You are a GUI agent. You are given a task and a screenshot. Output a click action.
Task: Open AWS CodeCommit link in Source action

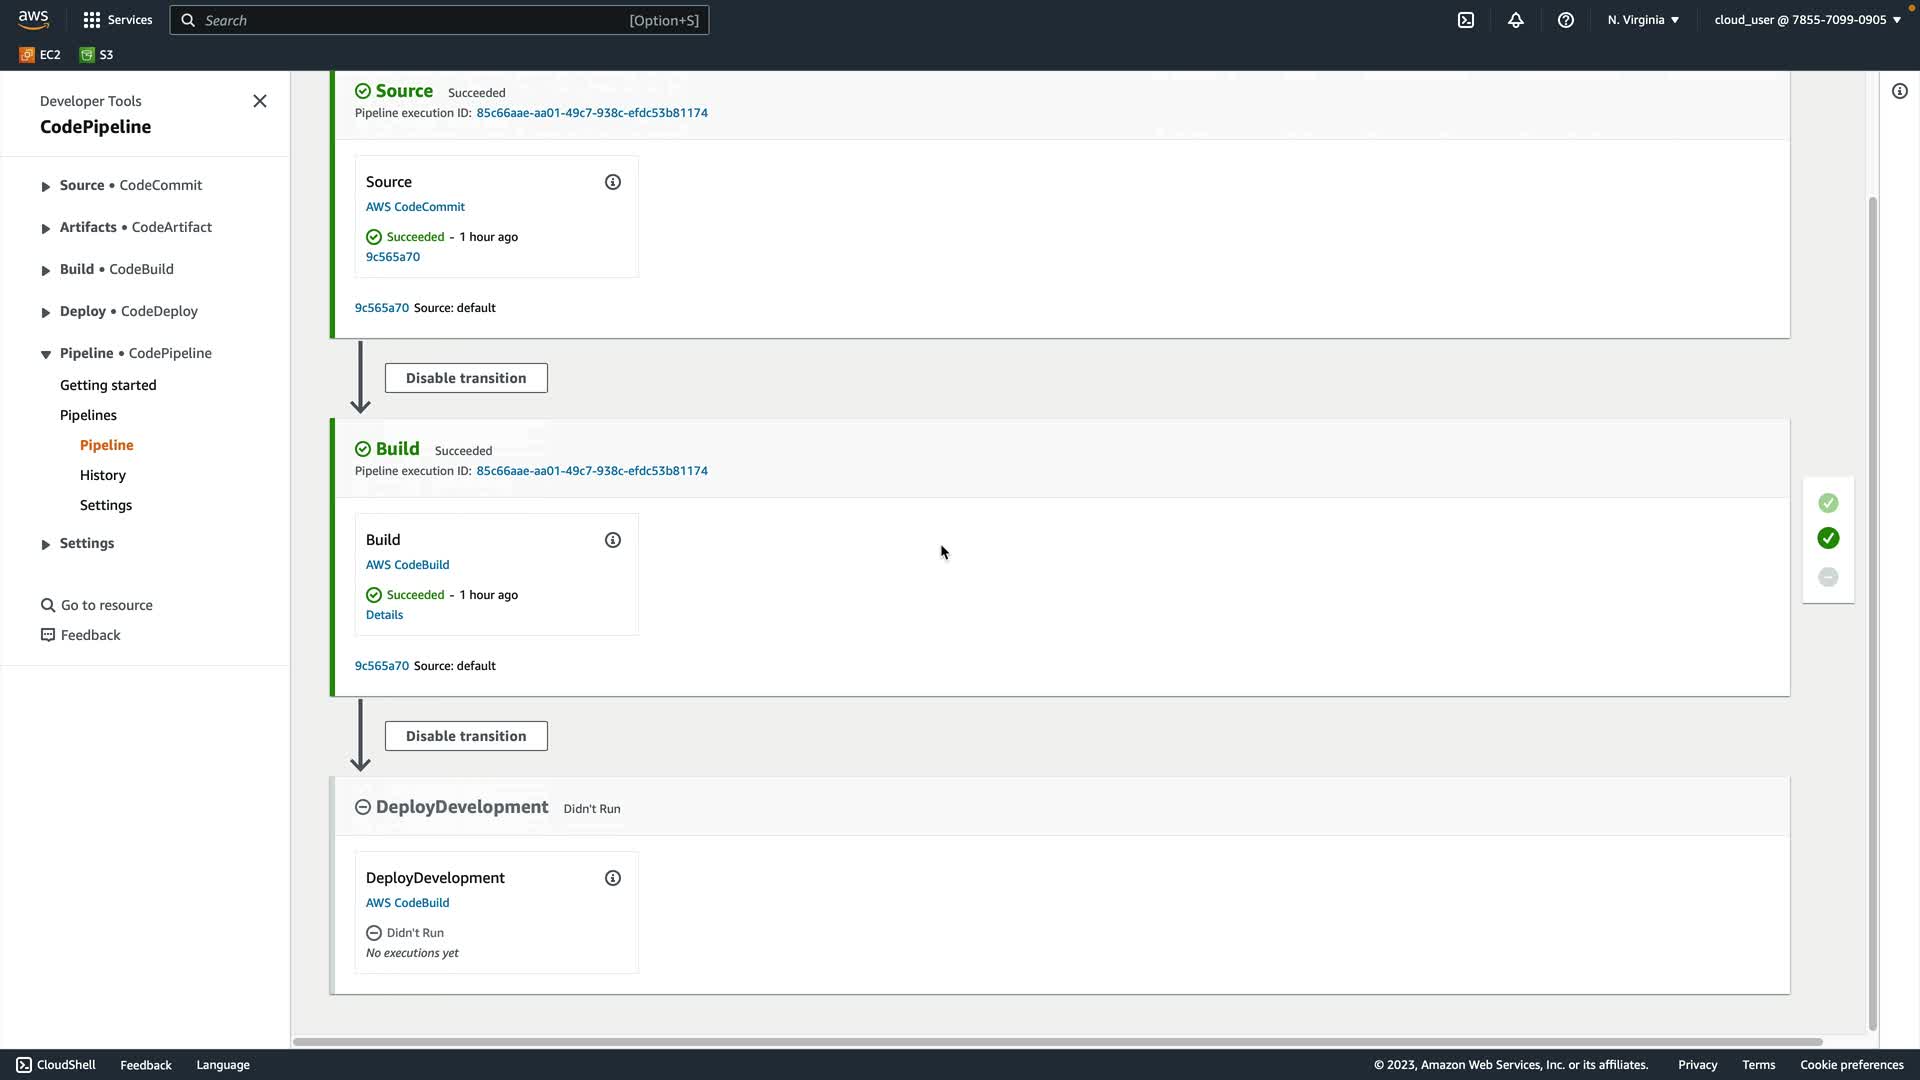tap(415, 207)
